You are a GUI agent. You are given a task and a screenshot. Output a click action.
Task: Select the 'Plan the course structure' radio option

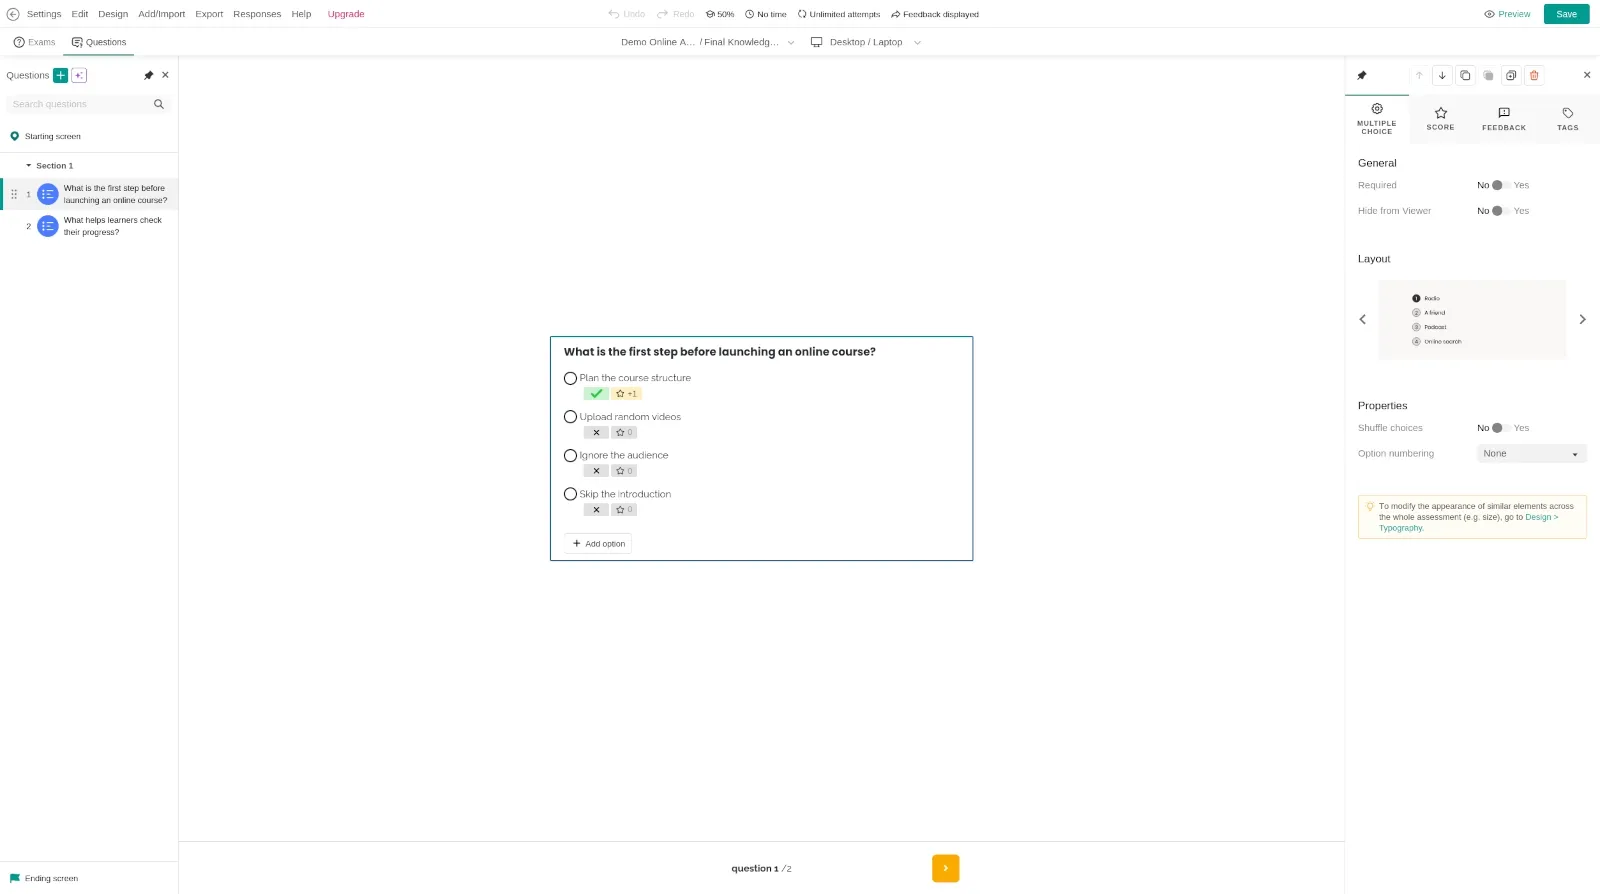tap(570, 378)
